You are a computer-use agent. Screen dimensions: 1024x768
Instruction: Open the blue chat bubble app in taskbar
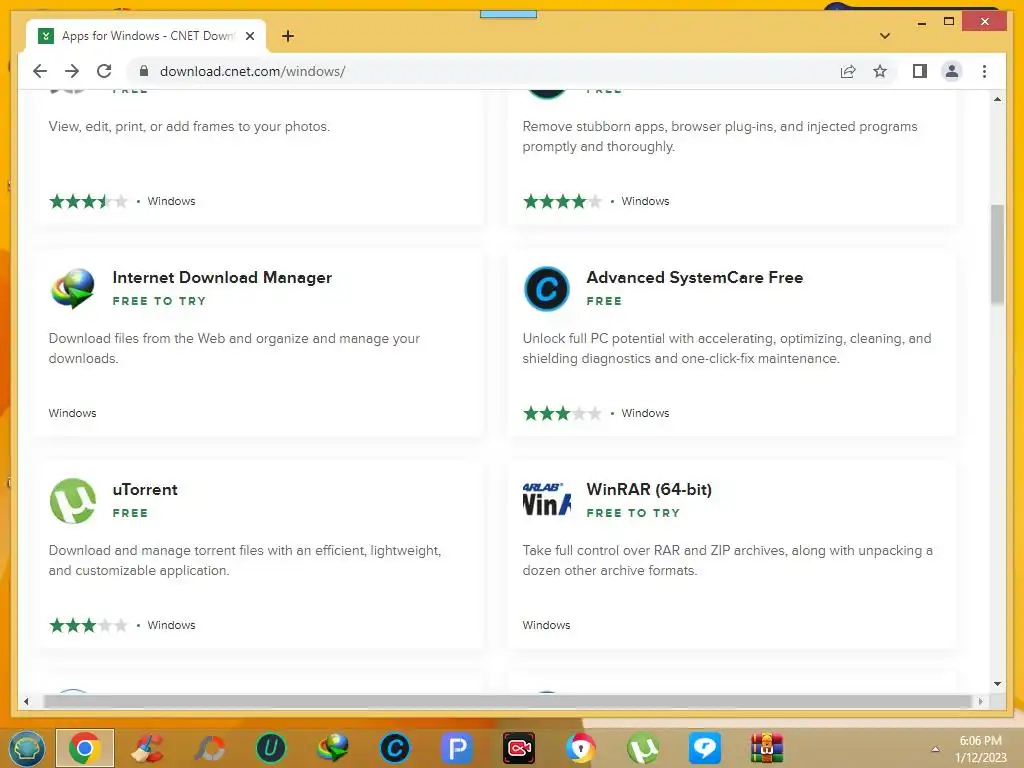[x=705, y=748]
